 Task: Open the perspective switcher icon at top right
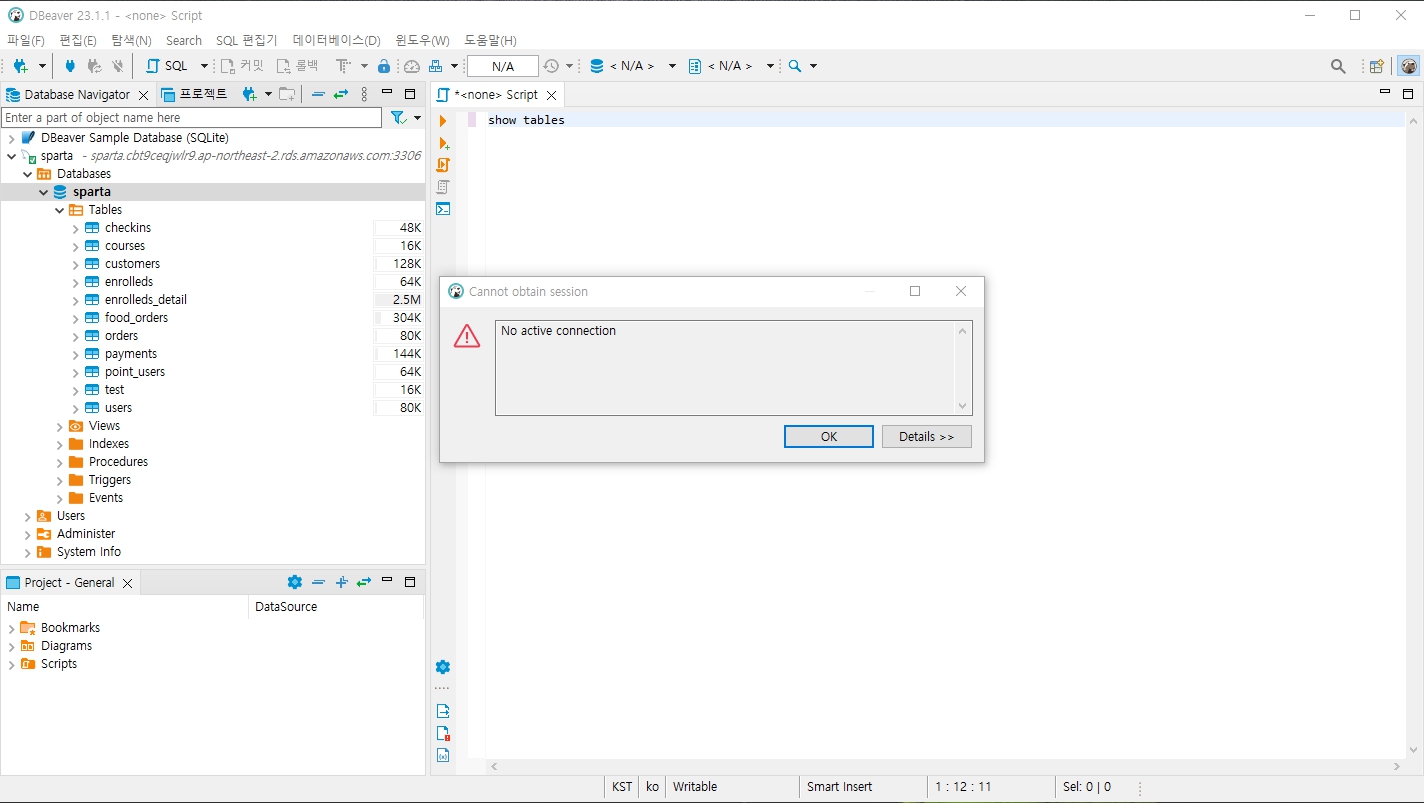[x=1377, y=66]
